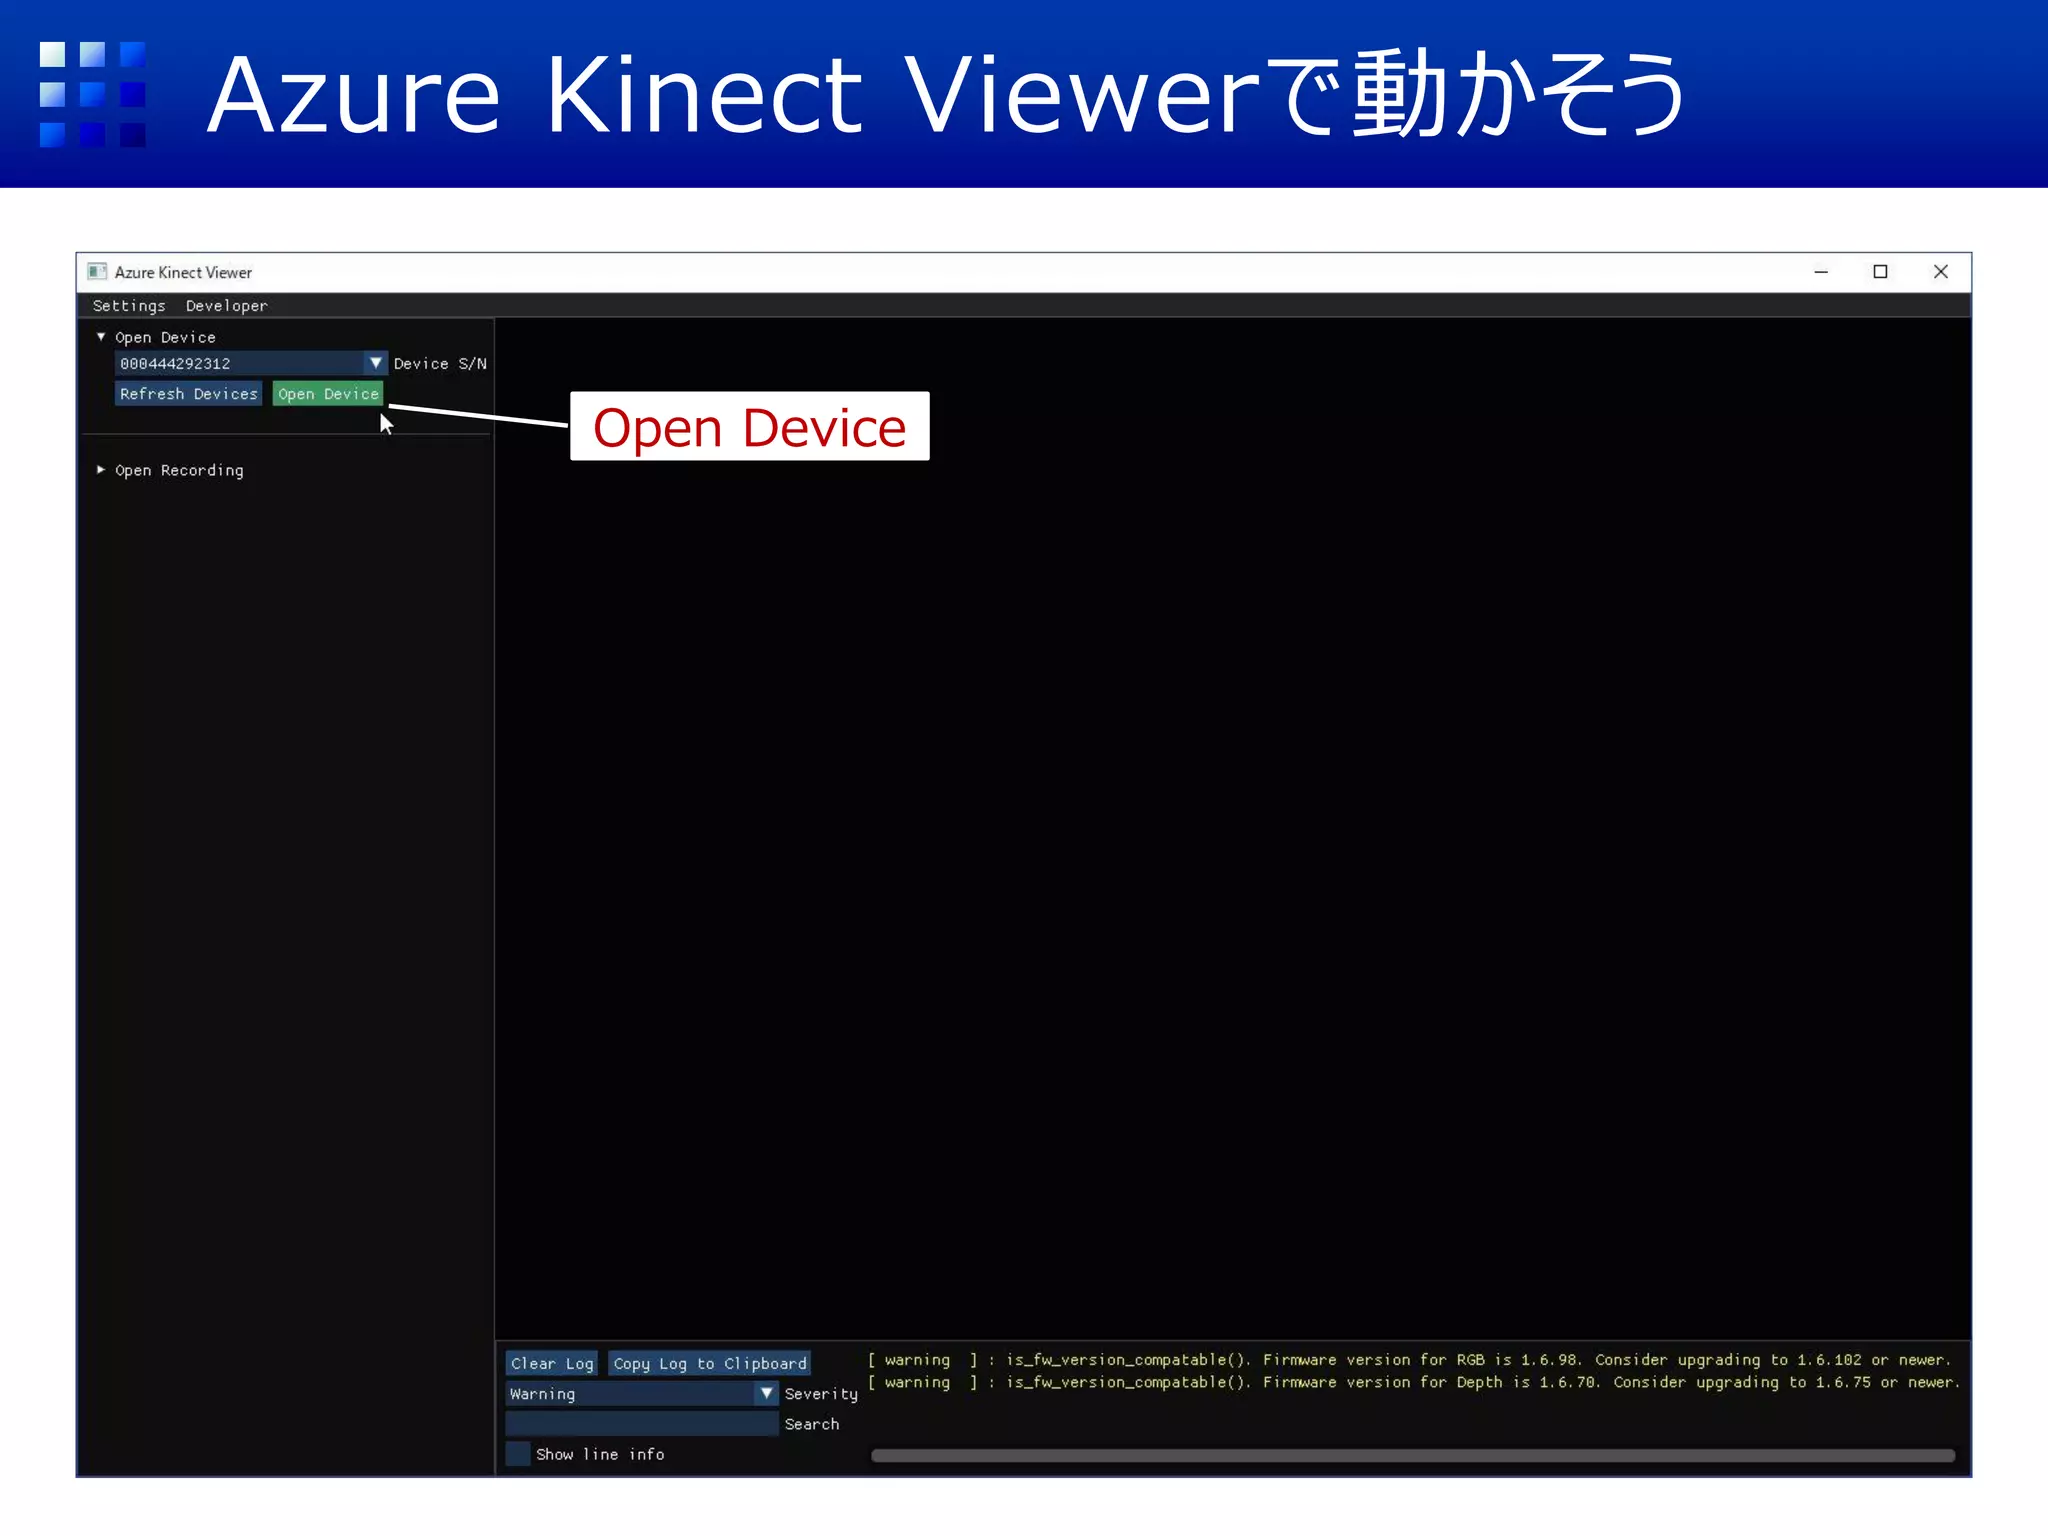Image resolution: width=2048 pixels, height=1536 pixels.
Task: Click the green Open Device button
Action: pos(328,394)
